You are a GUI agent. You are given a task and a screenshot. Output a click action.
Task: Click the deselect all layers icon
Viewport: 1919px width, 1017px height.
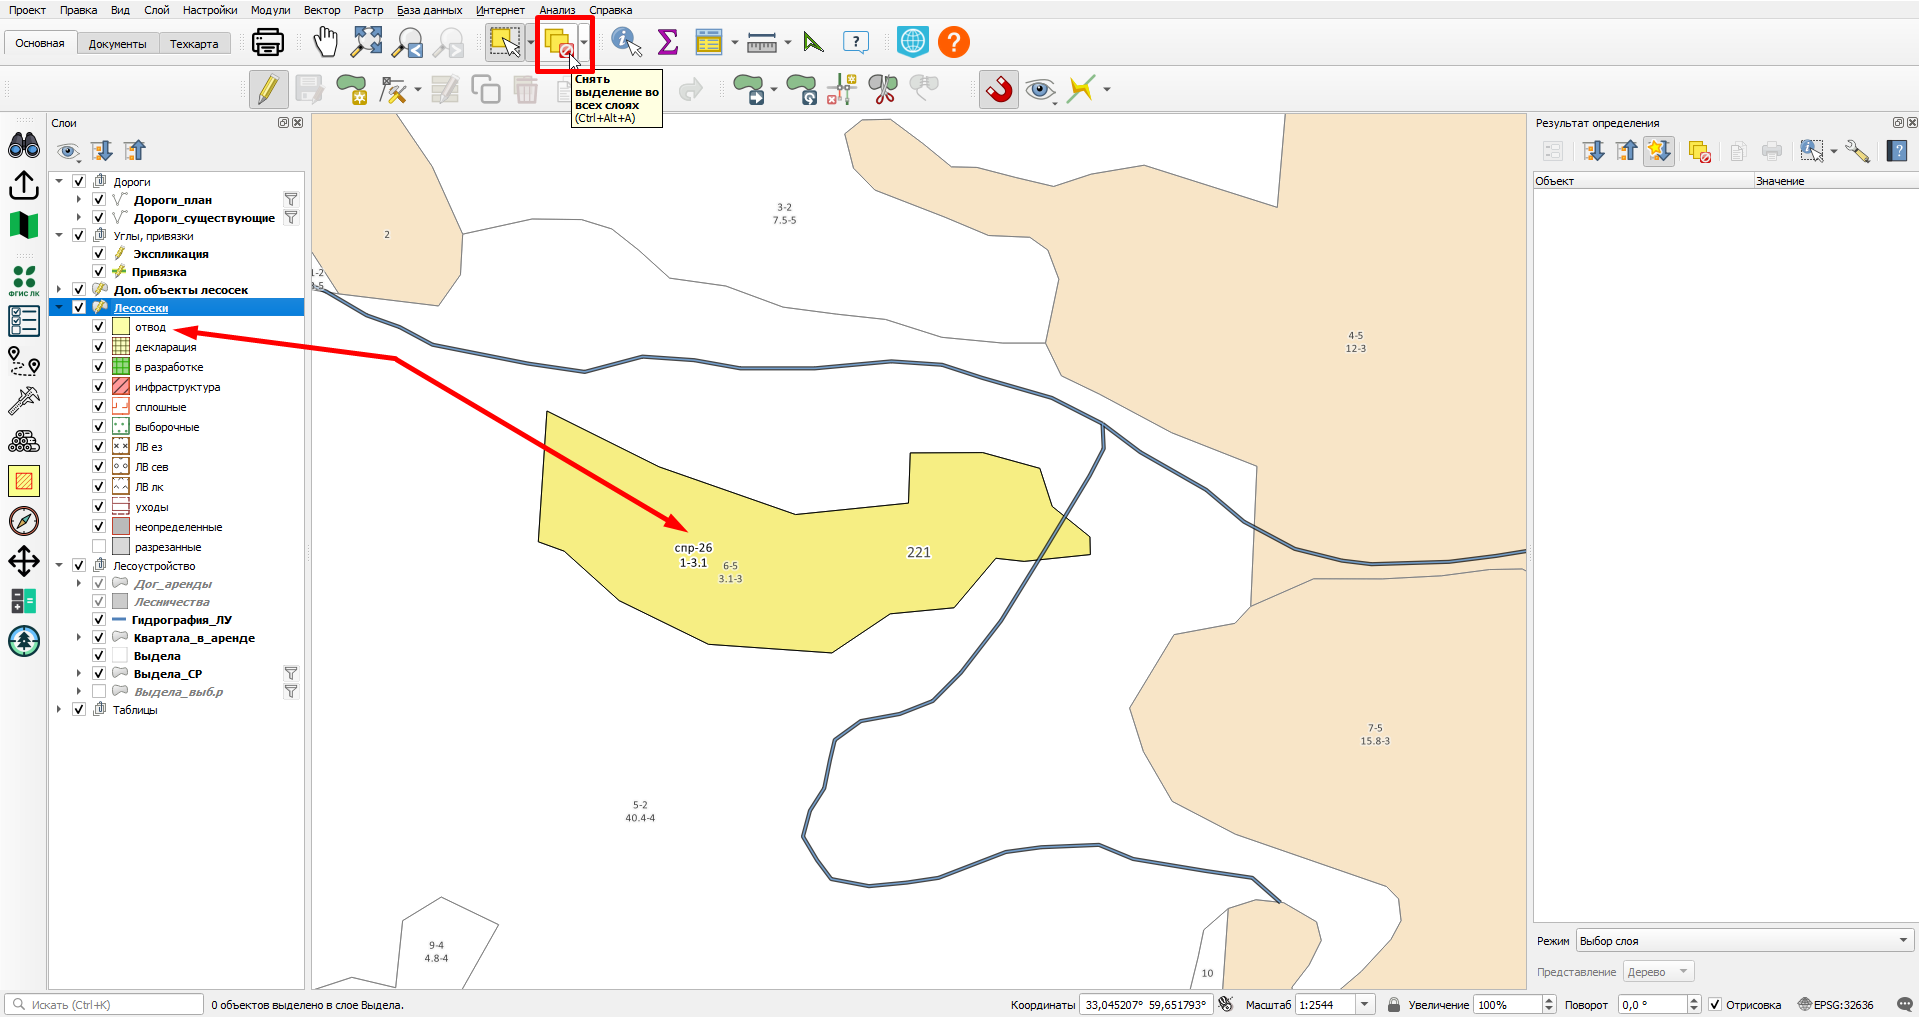[559, 43]
